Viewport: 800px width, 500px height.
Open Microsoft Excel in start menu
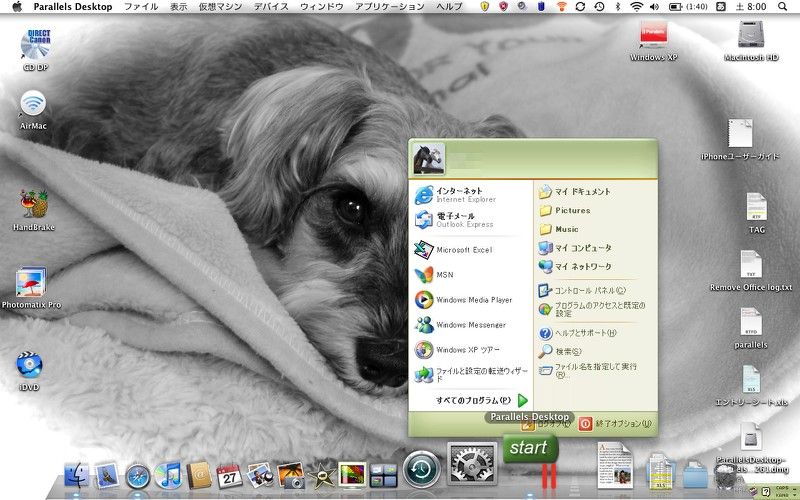pos(453,249)
